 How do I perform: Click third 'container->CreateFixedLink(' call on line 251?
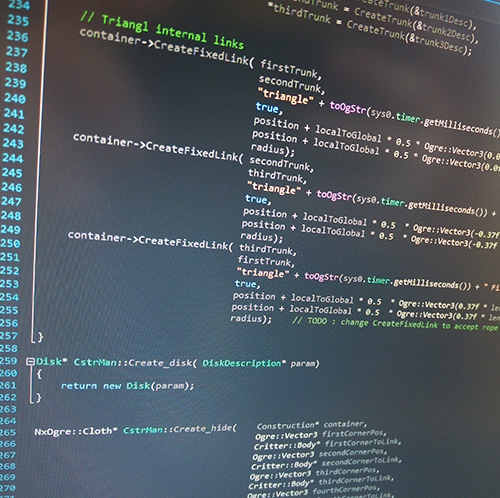[x=150, y=241]
